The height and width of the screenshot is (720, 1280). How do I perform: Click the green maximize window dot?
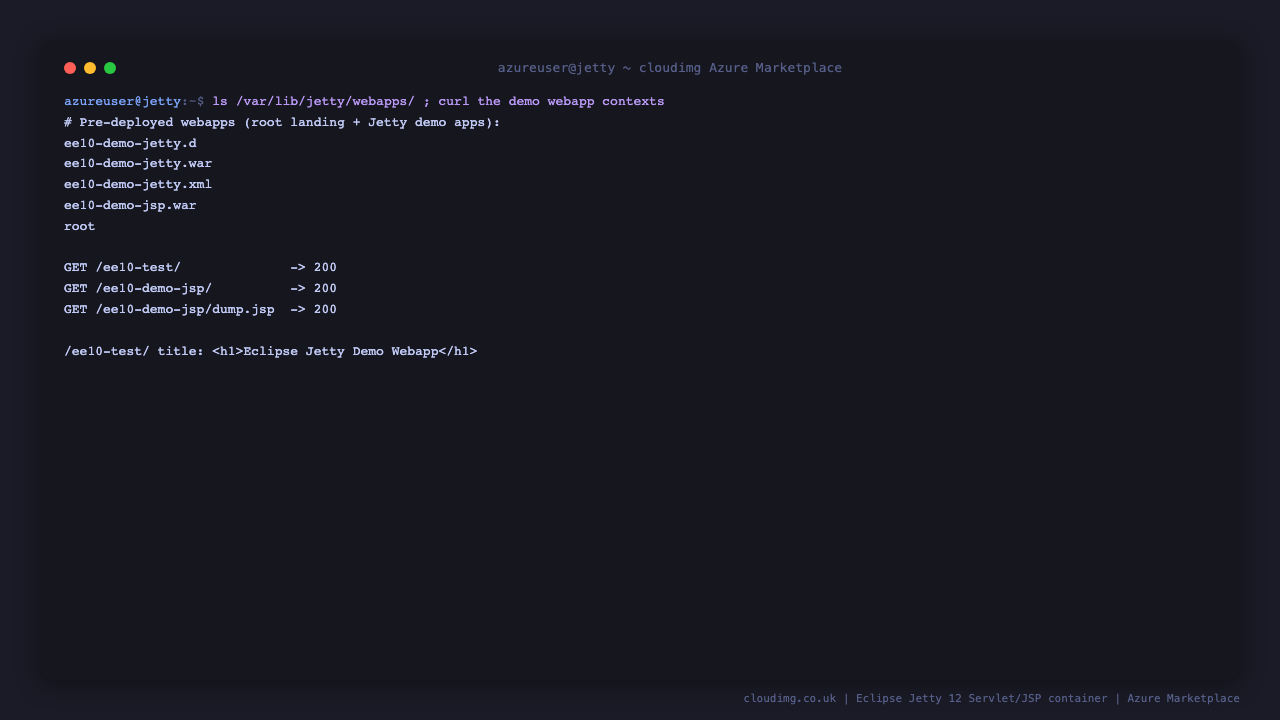pos(110,68)
